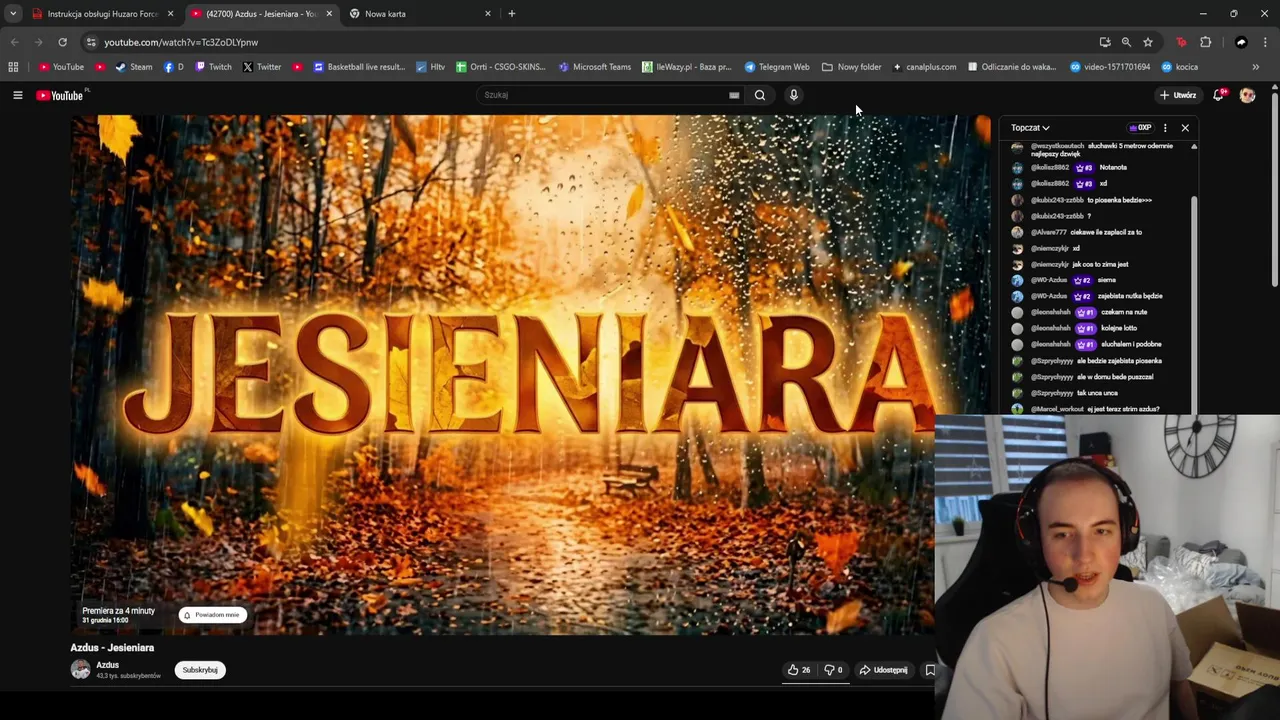Close the Nowa karta tab

tap(488, 14)
